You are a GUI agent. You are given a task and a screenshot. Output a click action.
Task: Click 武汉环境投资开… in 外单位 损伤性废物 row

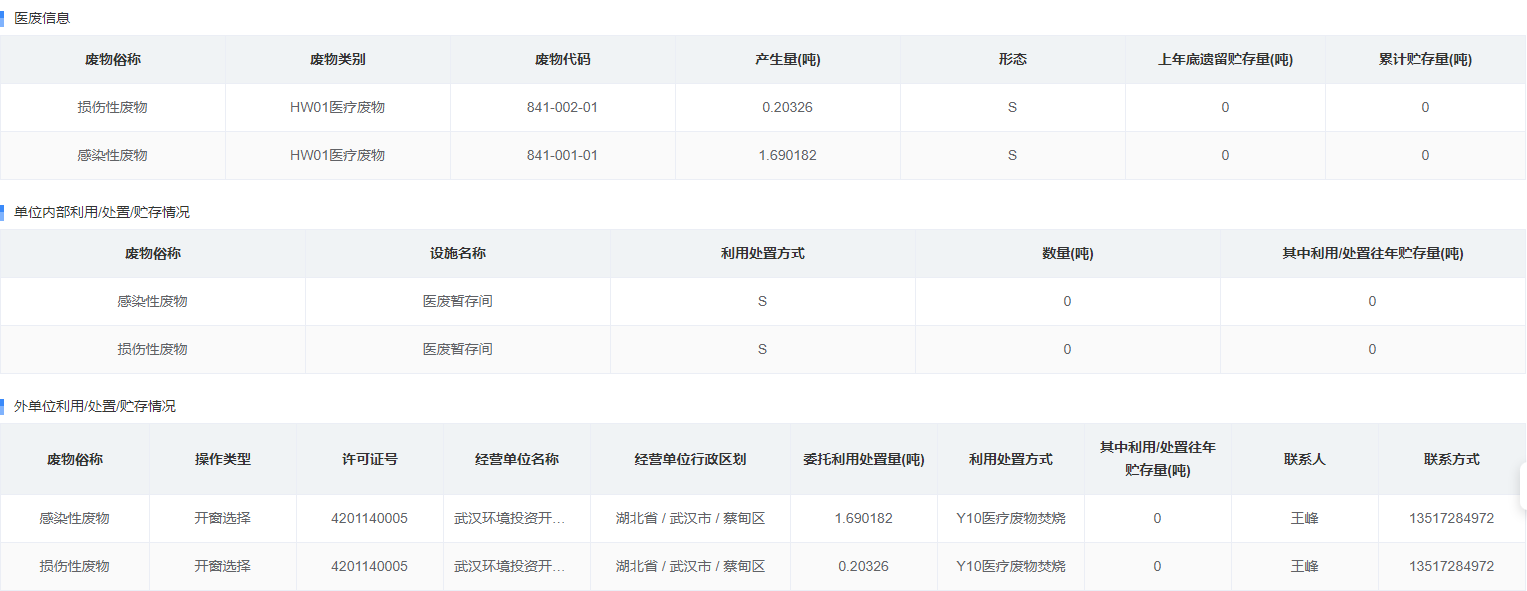click(510, 566)
